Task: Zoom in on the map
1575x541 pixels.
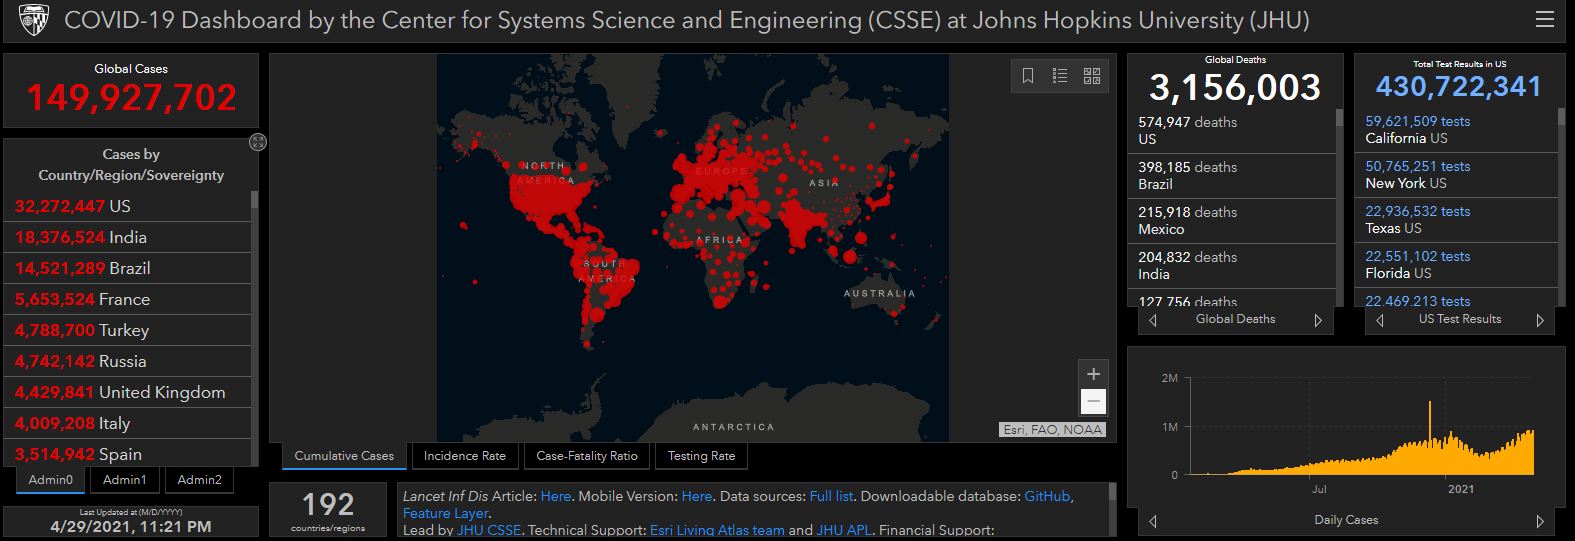Action: tap(1093, 374)
